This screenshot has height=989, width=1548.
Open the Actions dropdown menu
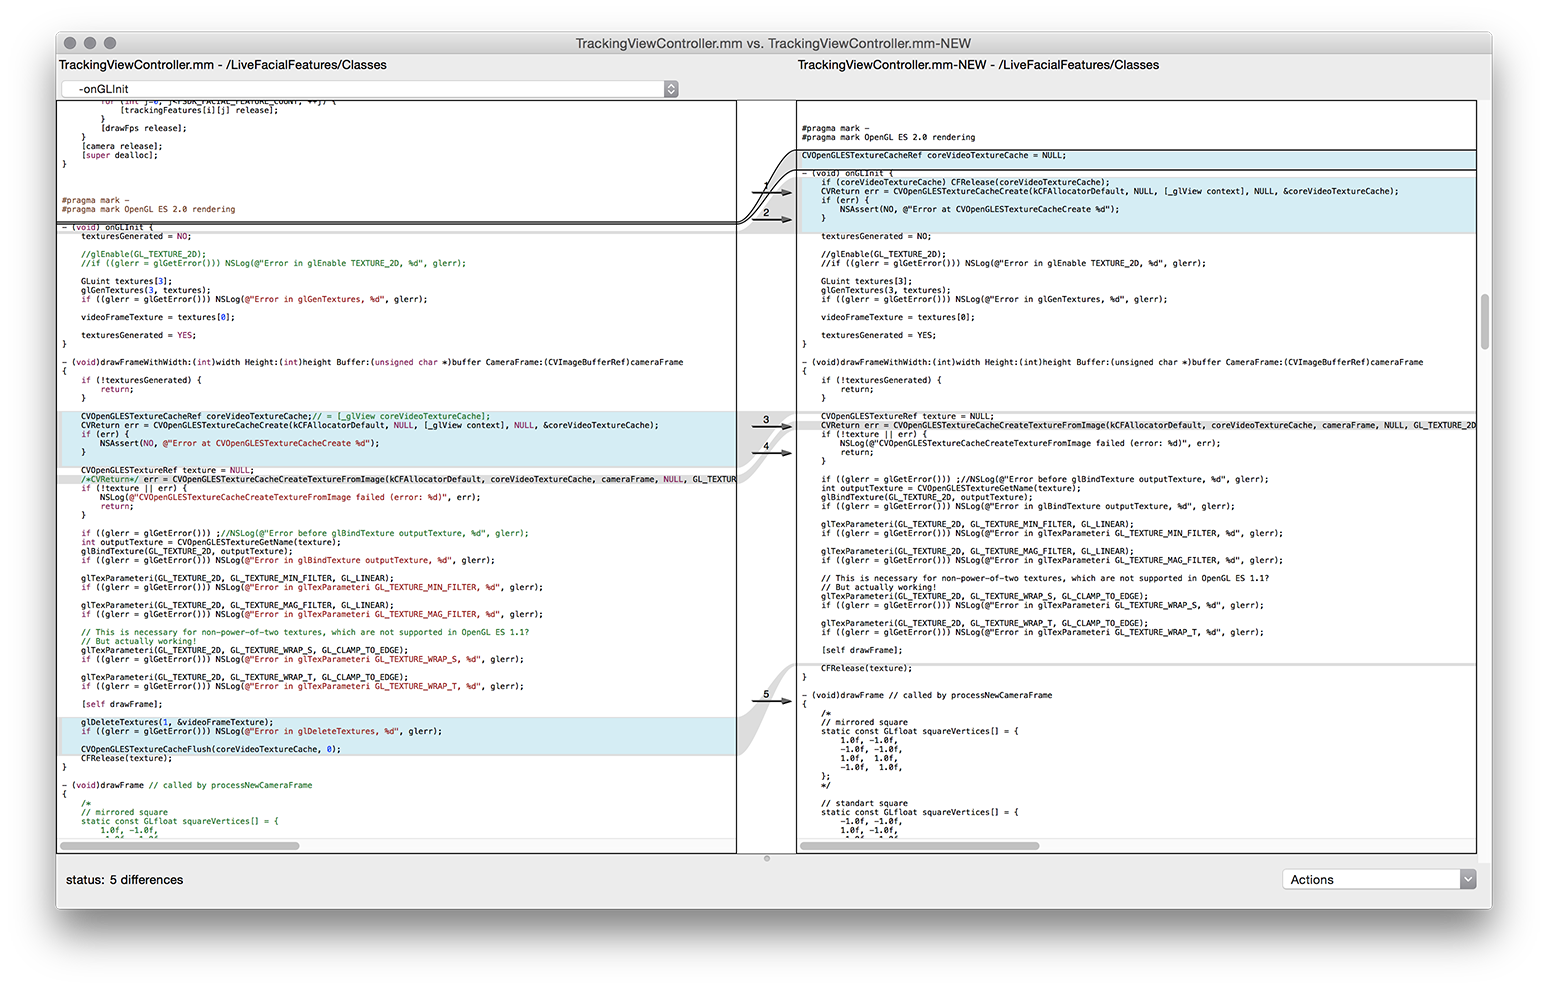coord(1370,880)
